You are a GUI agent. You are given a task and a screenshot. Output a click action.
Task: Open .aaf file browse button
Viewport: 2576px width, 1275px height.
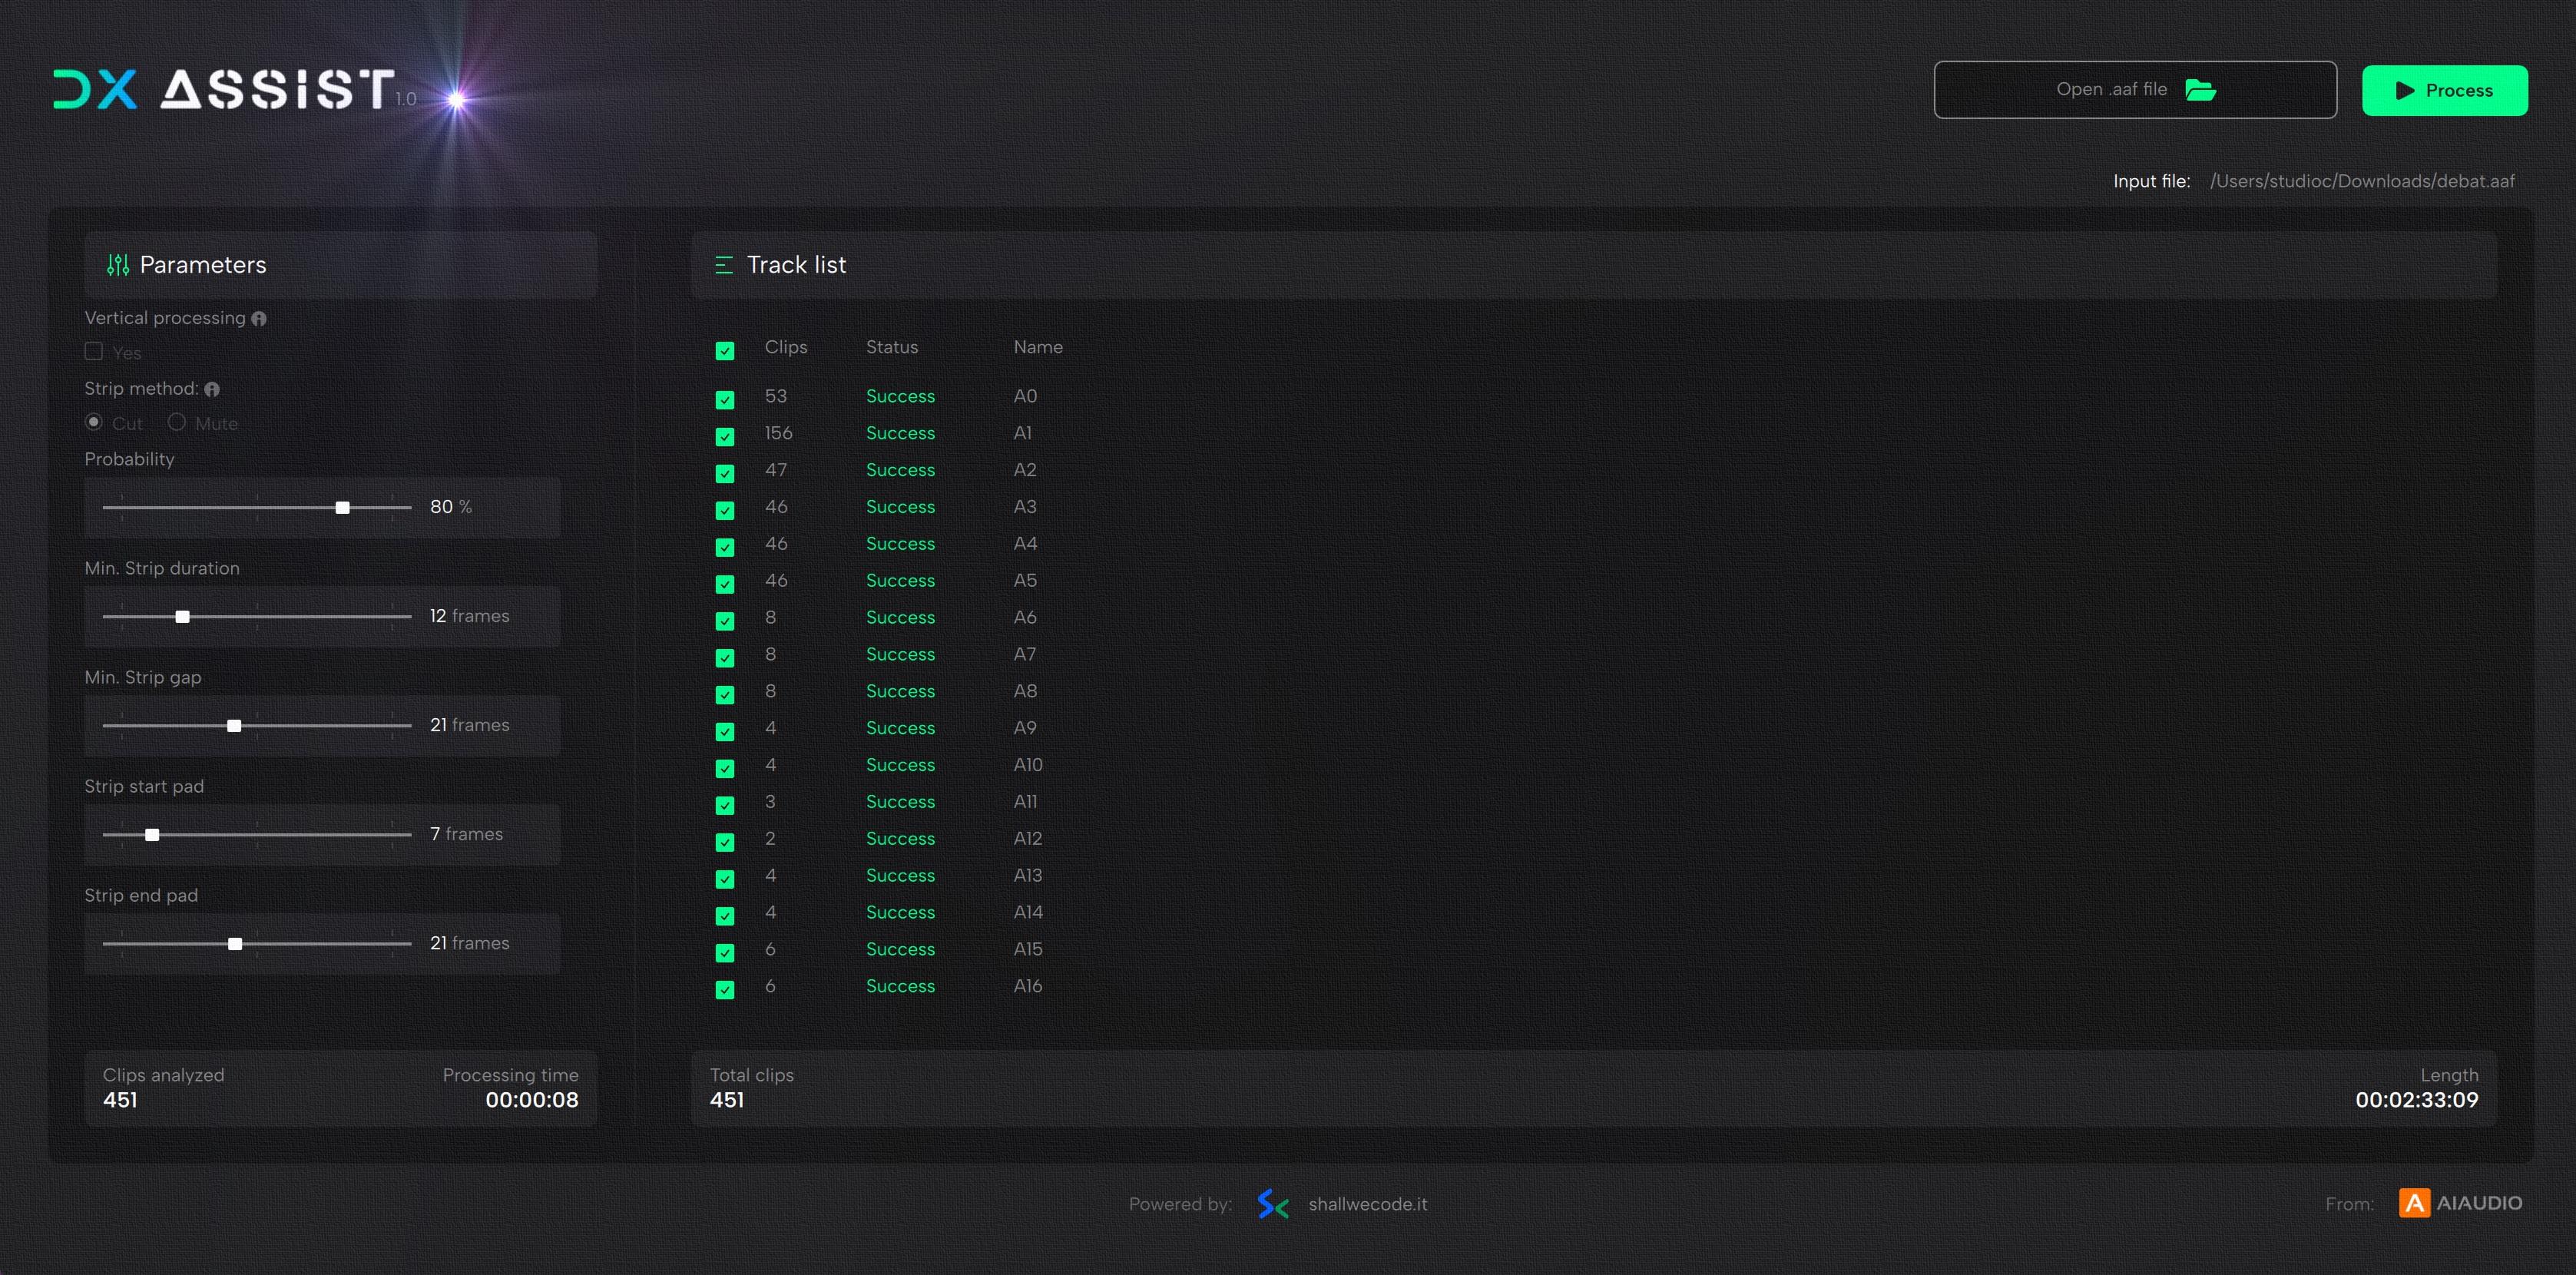[2135, 90]
